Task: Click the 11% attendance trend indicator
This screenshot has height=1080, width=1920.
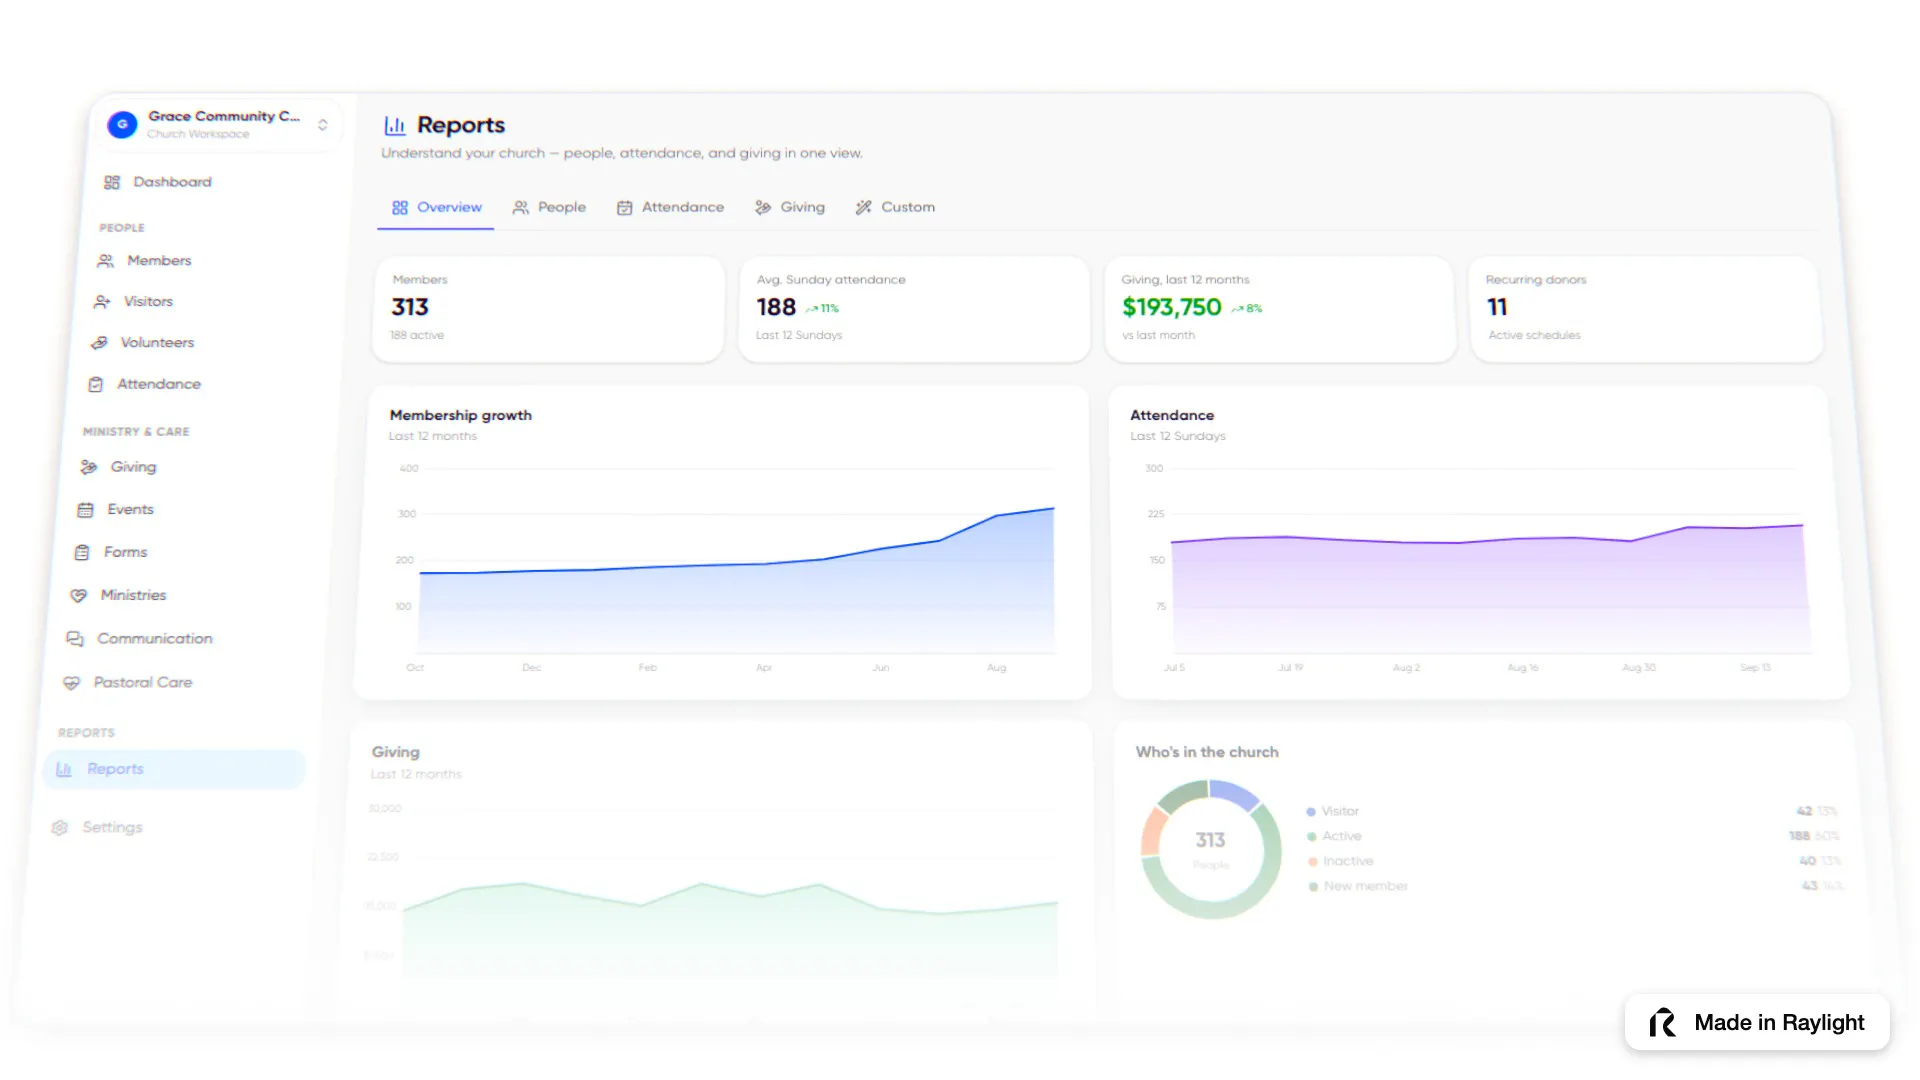Action: pos(822,309)
